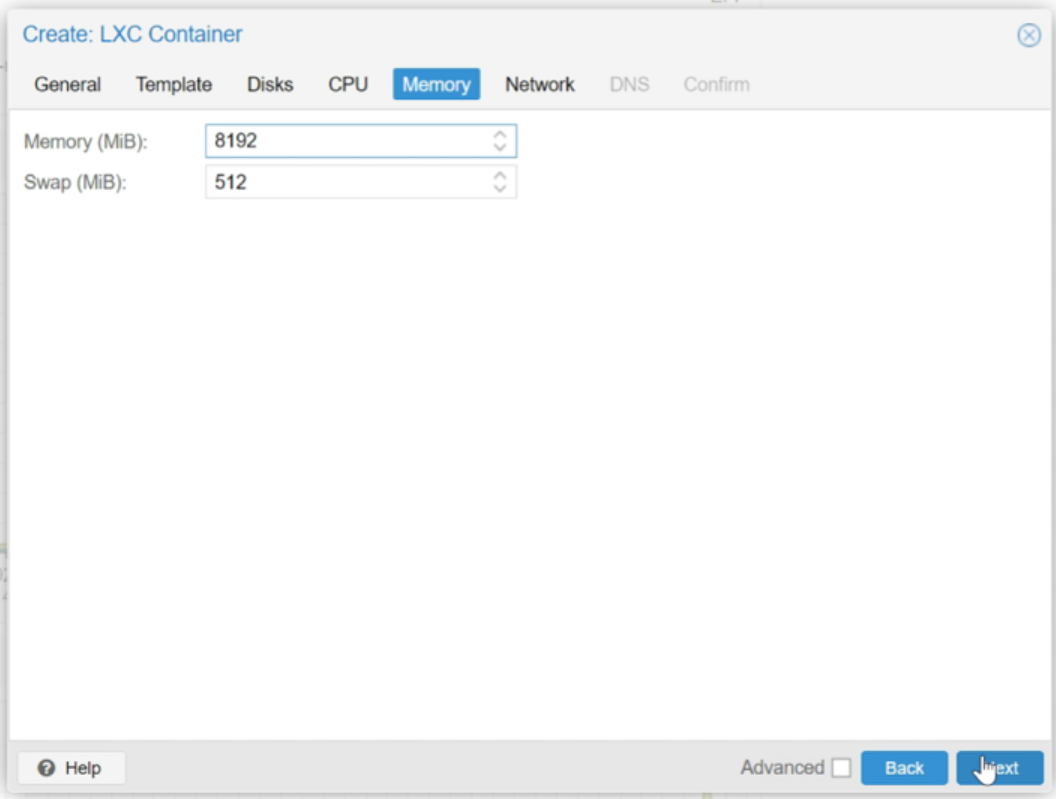Increase Memory with the up stepper arrow

click(x=502, y=136)
